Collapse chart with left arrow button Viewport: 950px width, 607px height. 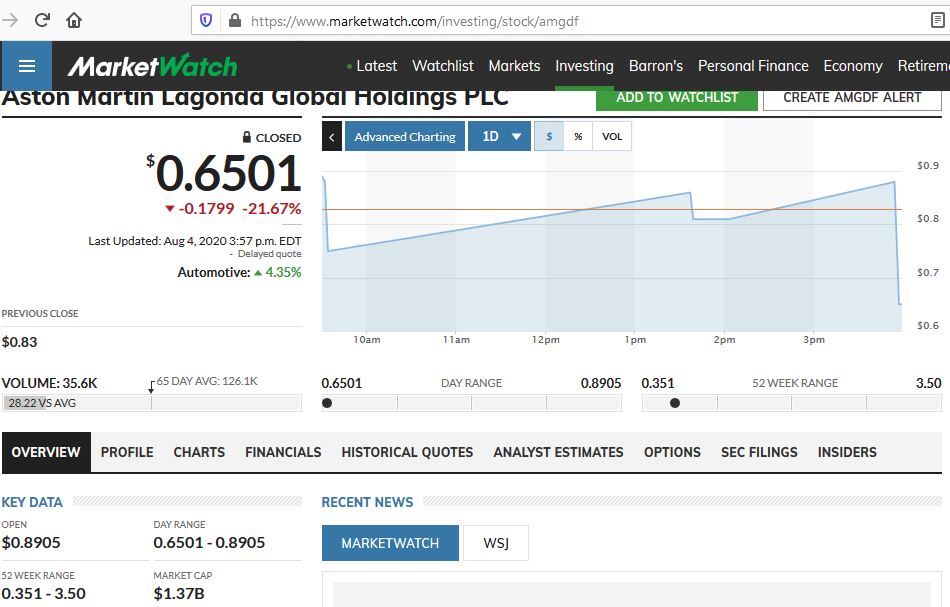[x=331, y=136]
